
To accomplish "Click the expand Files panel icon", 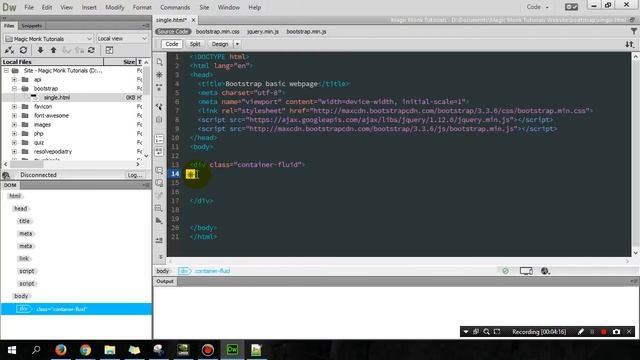I will tap(109, 50).
